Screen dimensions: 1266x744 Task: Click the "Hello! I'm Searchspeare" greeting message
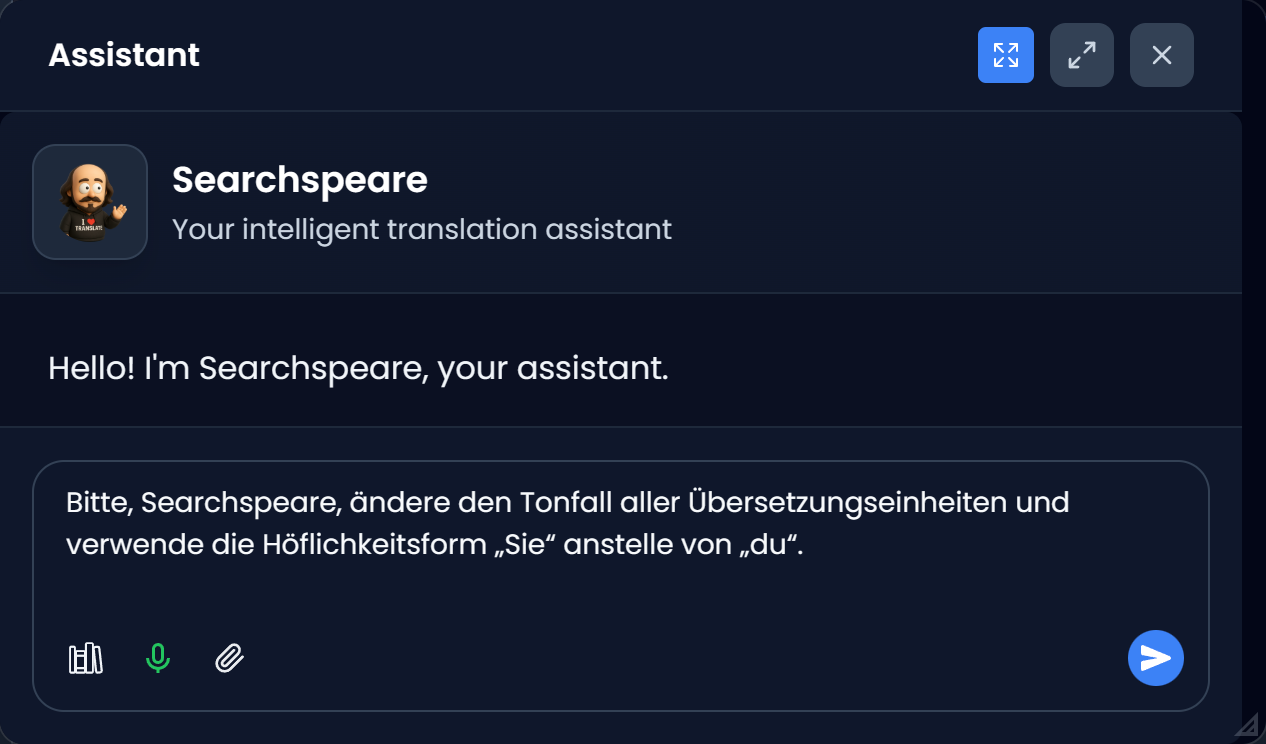[357, 368]
